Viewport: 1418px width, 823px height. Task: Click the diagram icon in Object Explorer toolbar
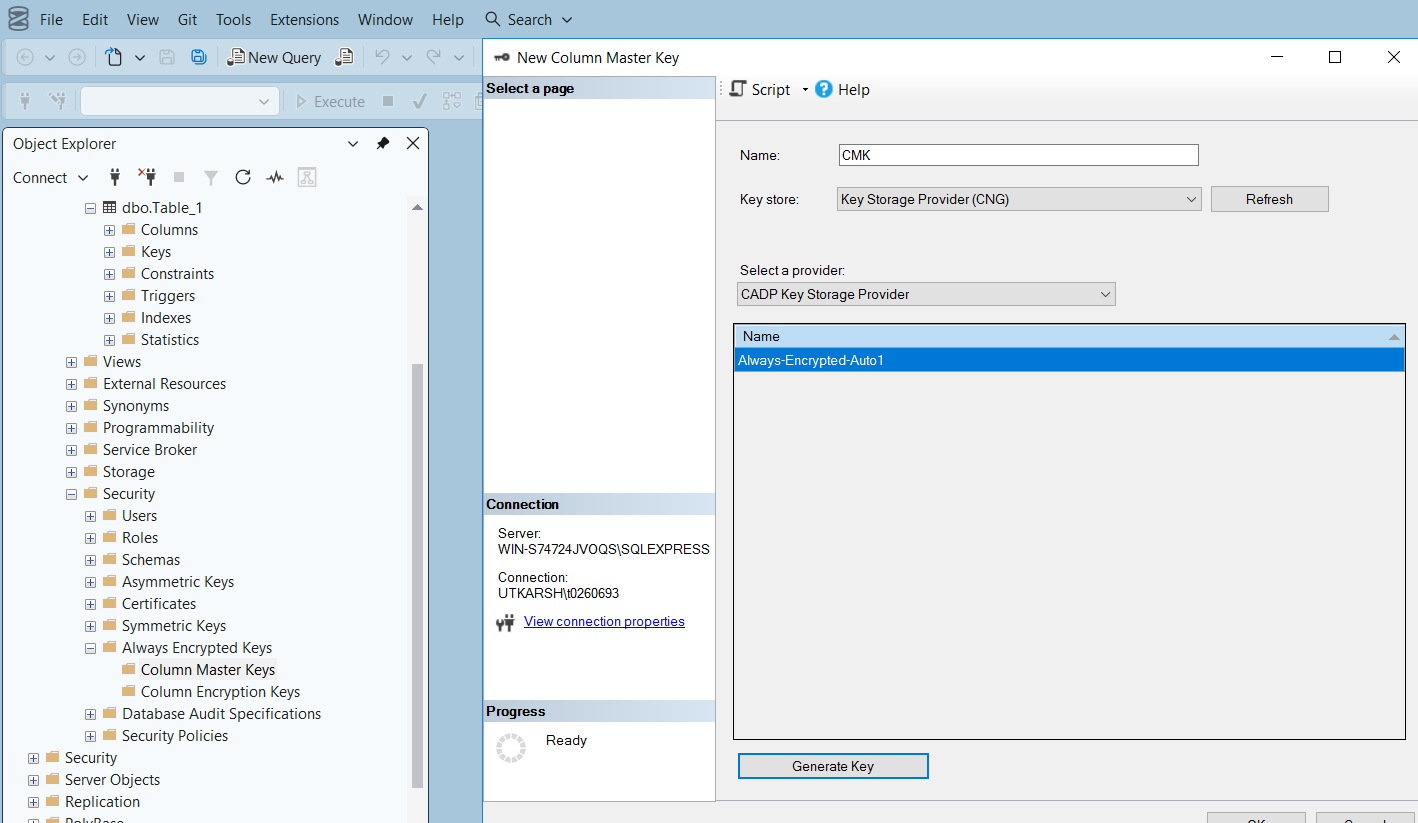point(307,177)
